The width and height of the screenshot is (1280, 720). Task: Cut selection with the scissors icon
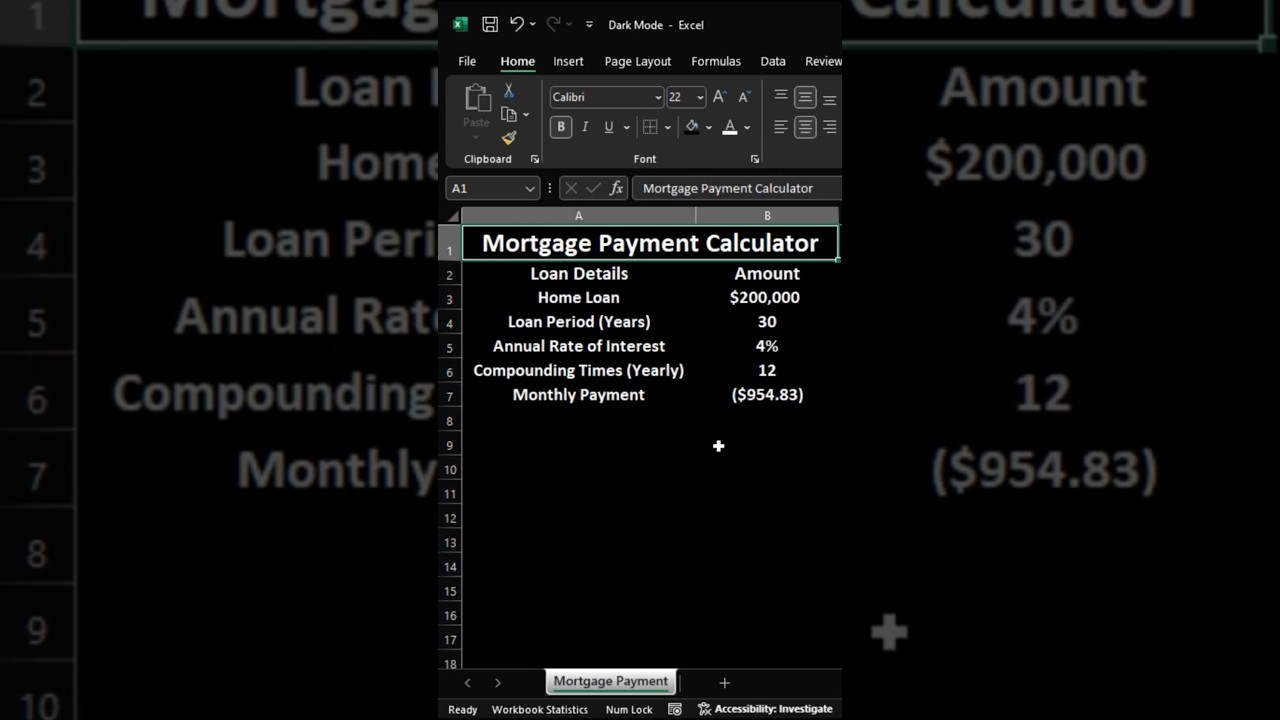tap(509, 91)
